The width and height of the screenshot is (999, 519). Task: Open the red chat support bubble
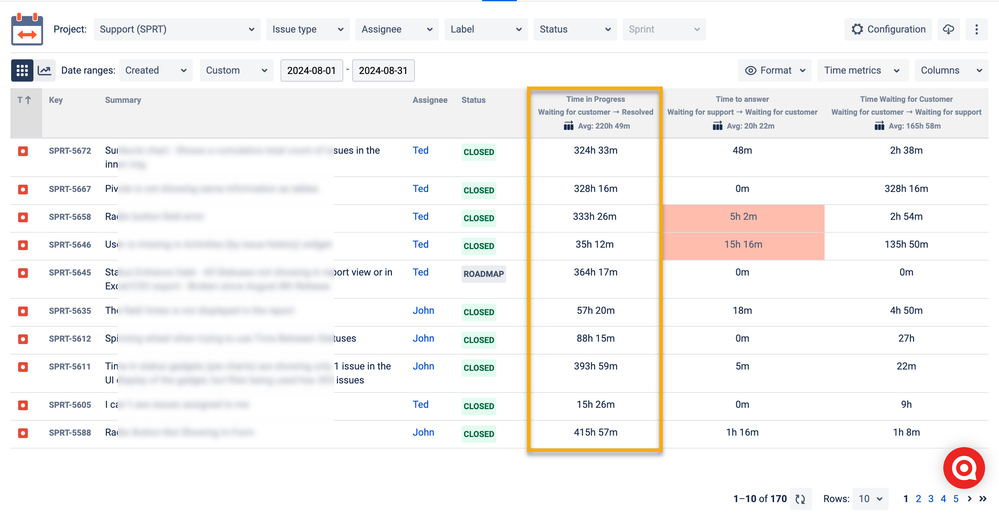point(964,468)
